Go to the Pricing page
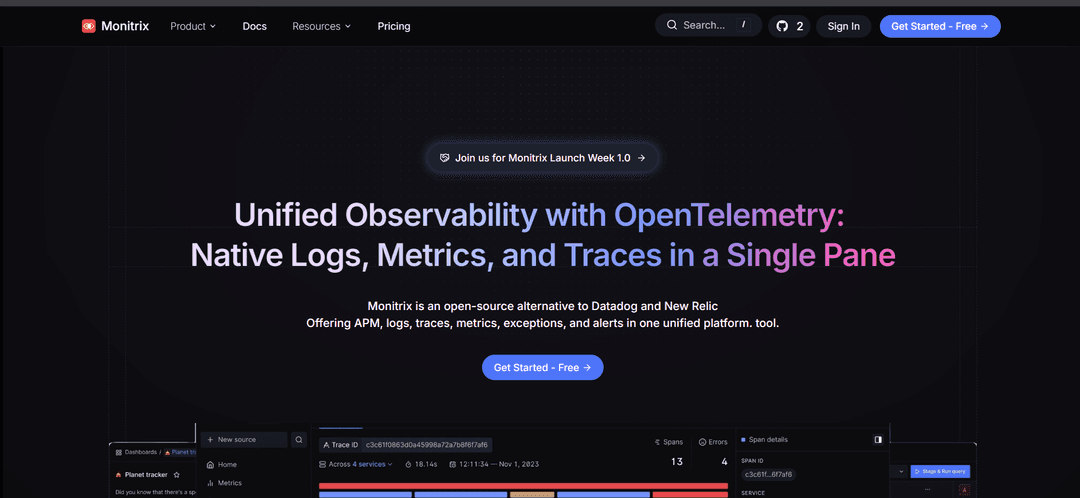This screenshot has height=498, width=1080. coord(394,26)
